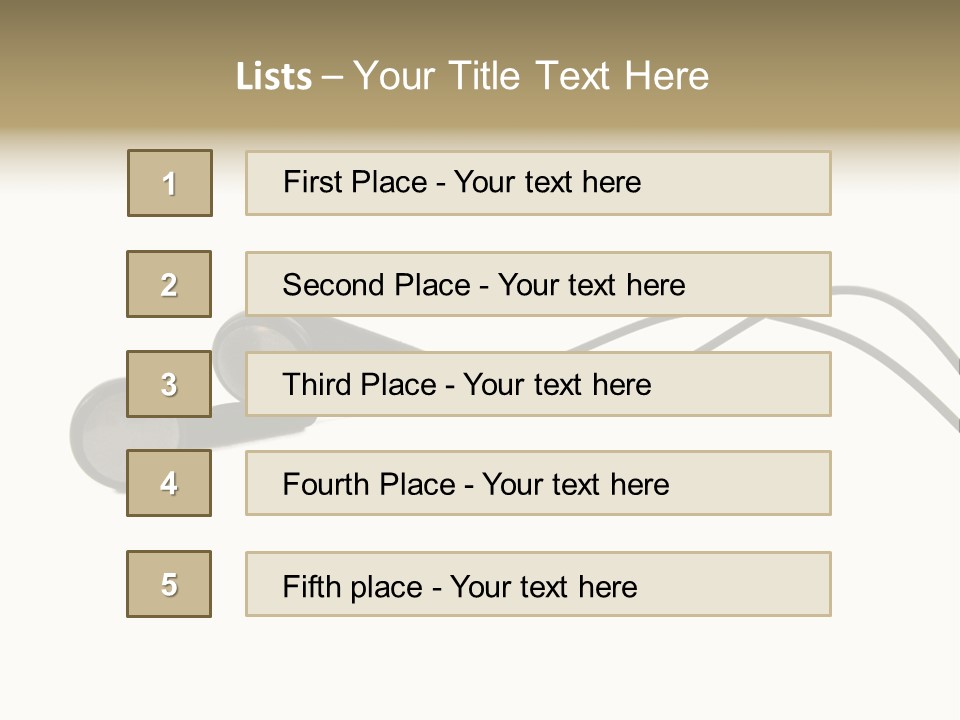Click the number 3 box
Screen dimensions: 960x720
click(169, 384)
